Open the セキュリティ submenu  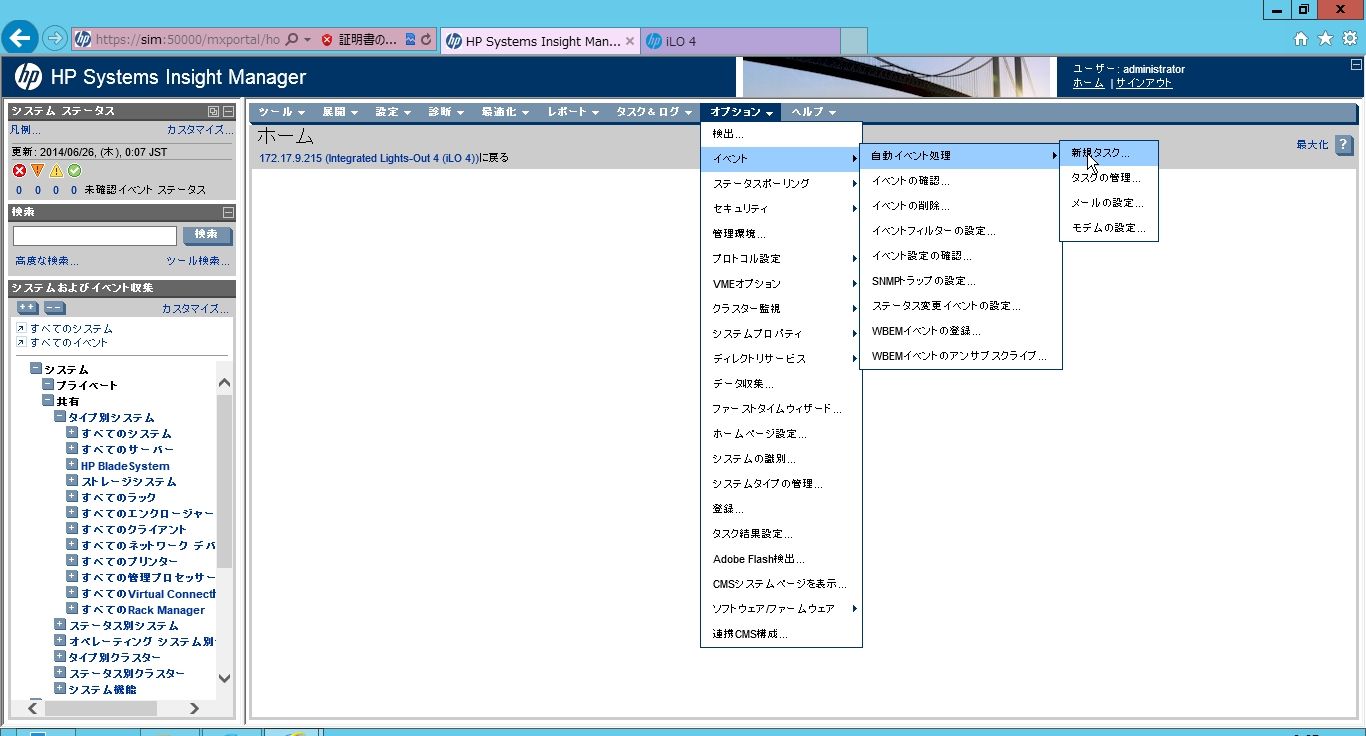click(781, 209)
